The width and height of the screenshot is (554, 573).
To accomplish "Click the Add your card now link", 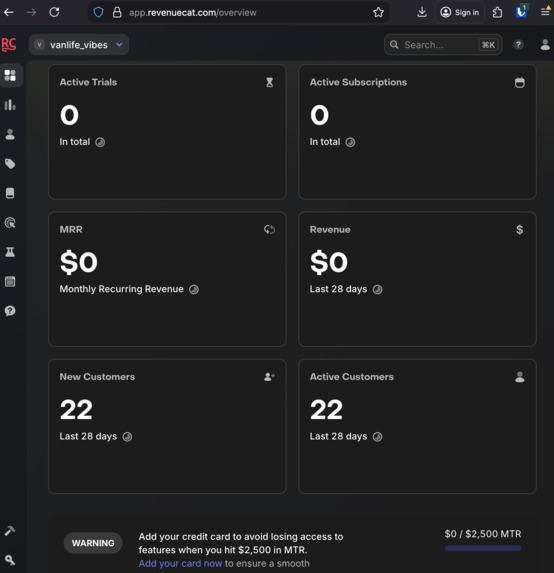I will click(180, 563).
